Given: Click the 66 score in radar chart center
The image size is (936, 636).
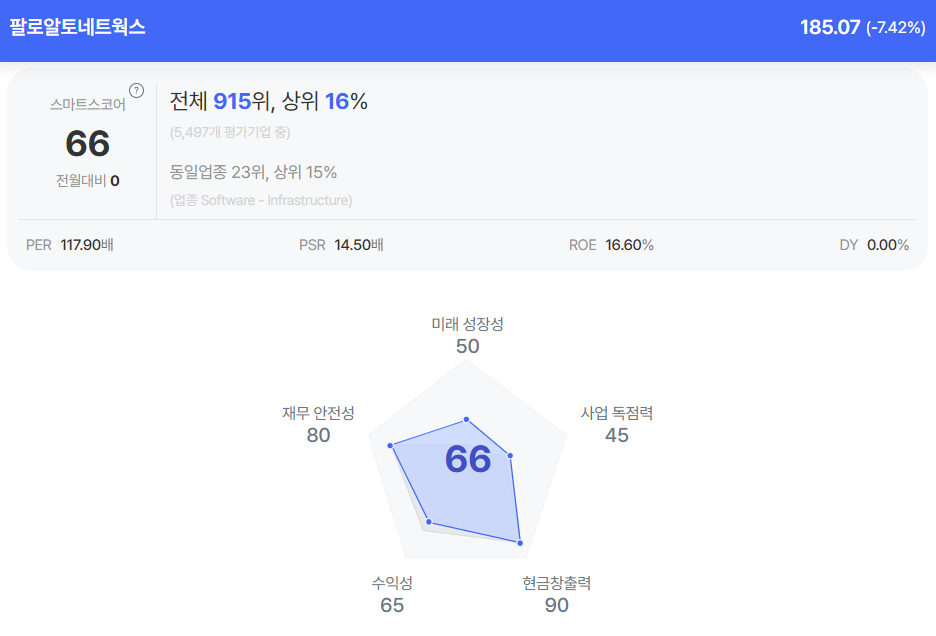Looking at the screenshot, I should tap(468, 459).
